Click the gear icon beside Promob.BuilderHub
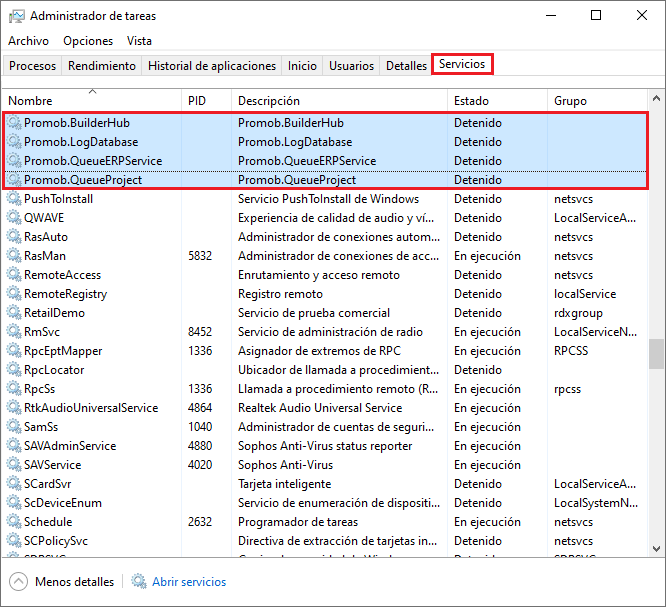 (x=14, y=123)
